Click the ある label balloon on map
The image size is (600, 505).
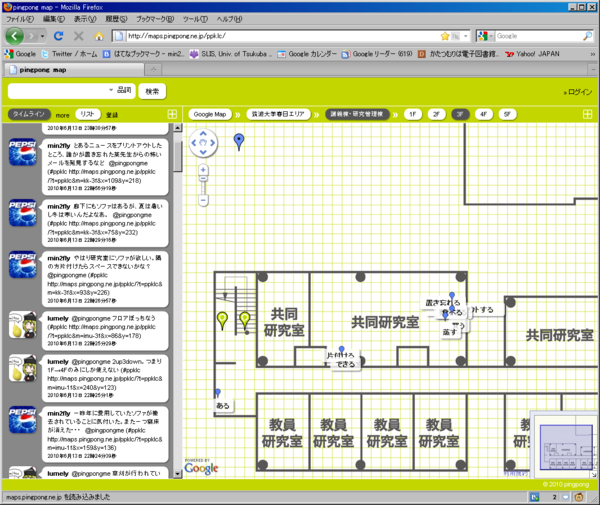pyautogui.click(x=223, y=406)
